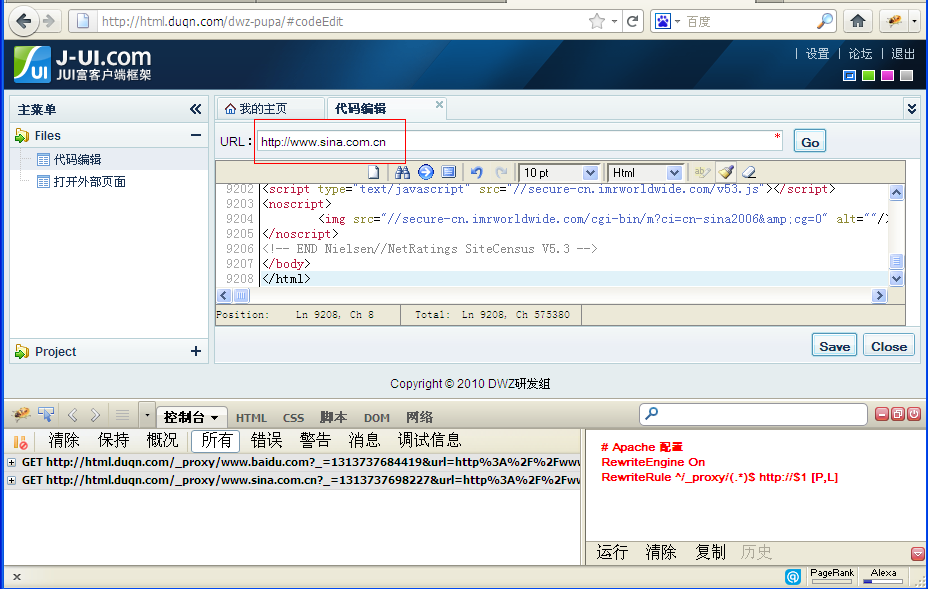Close the 代码编辑 tab
Viewport: 928px width, 589px height.
coord(439,104)
